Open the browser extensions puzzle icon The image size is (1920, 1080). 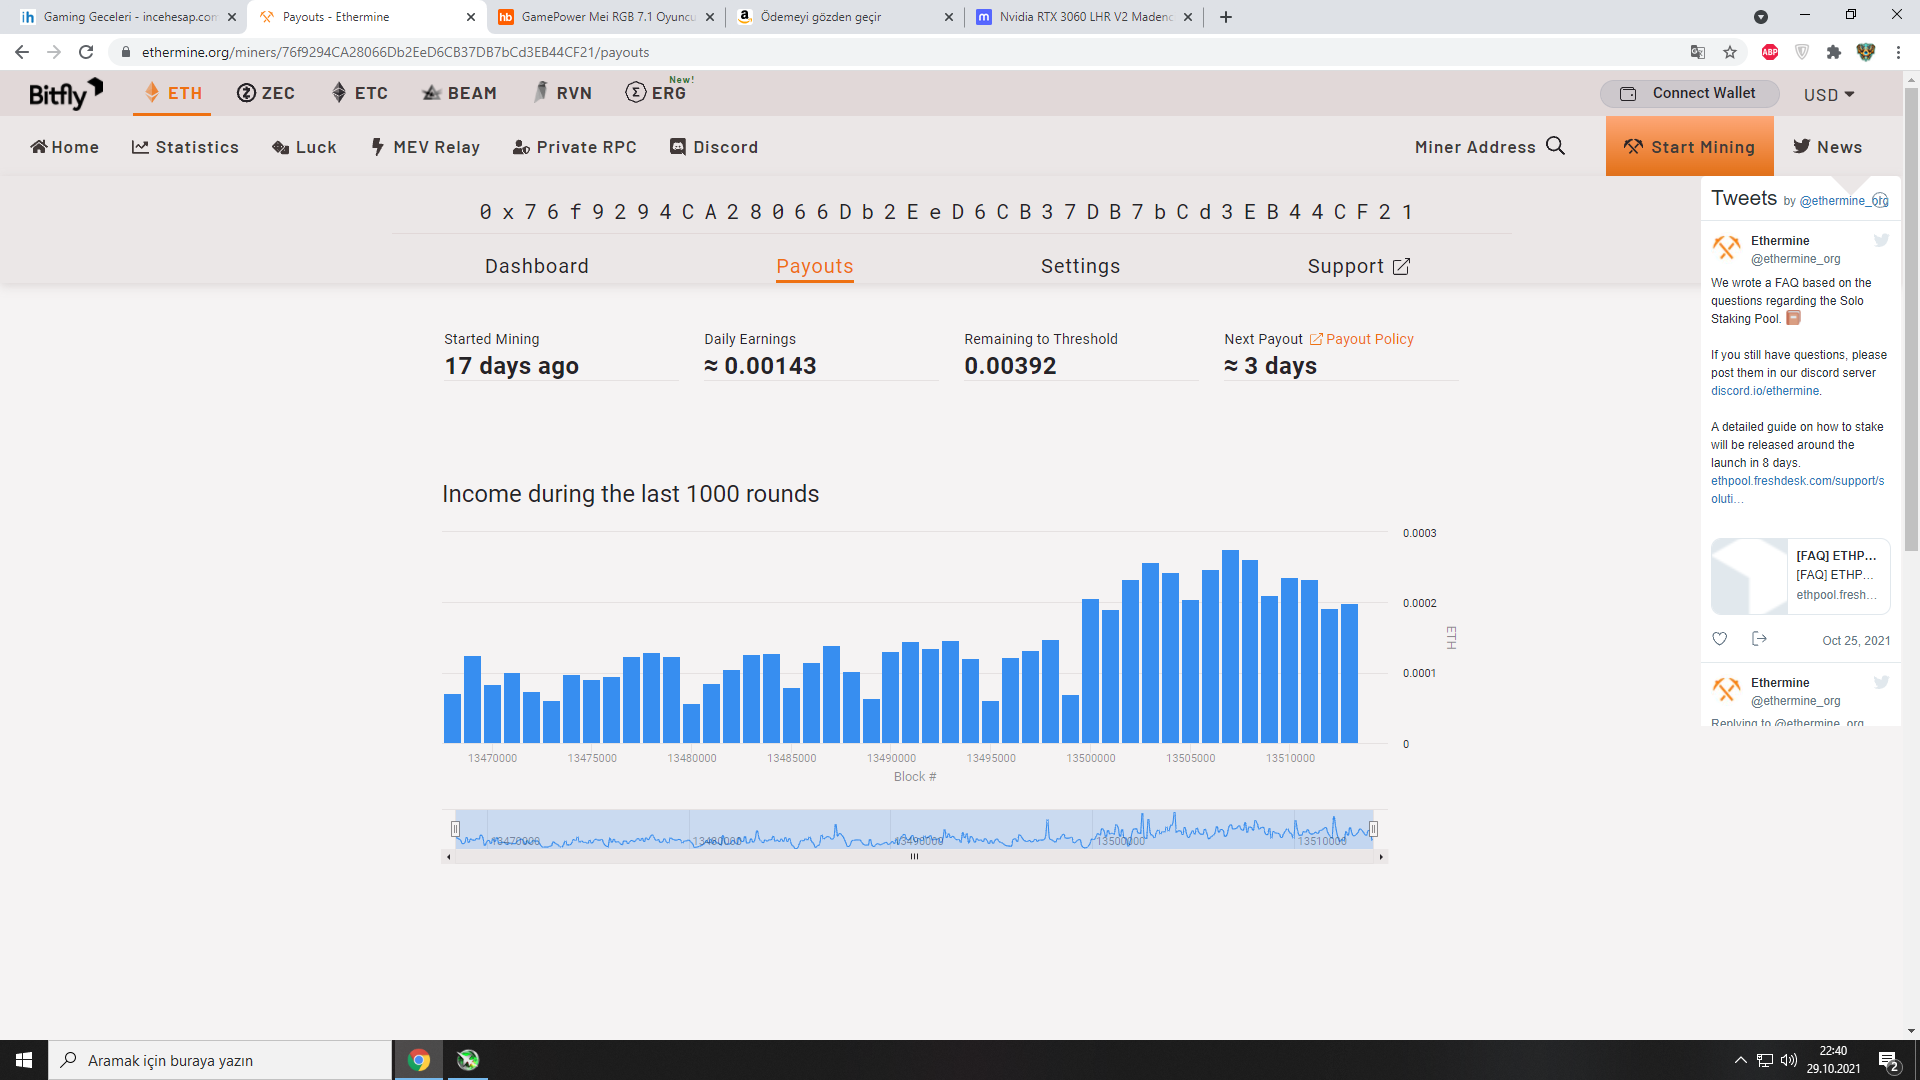(1833, 52)
